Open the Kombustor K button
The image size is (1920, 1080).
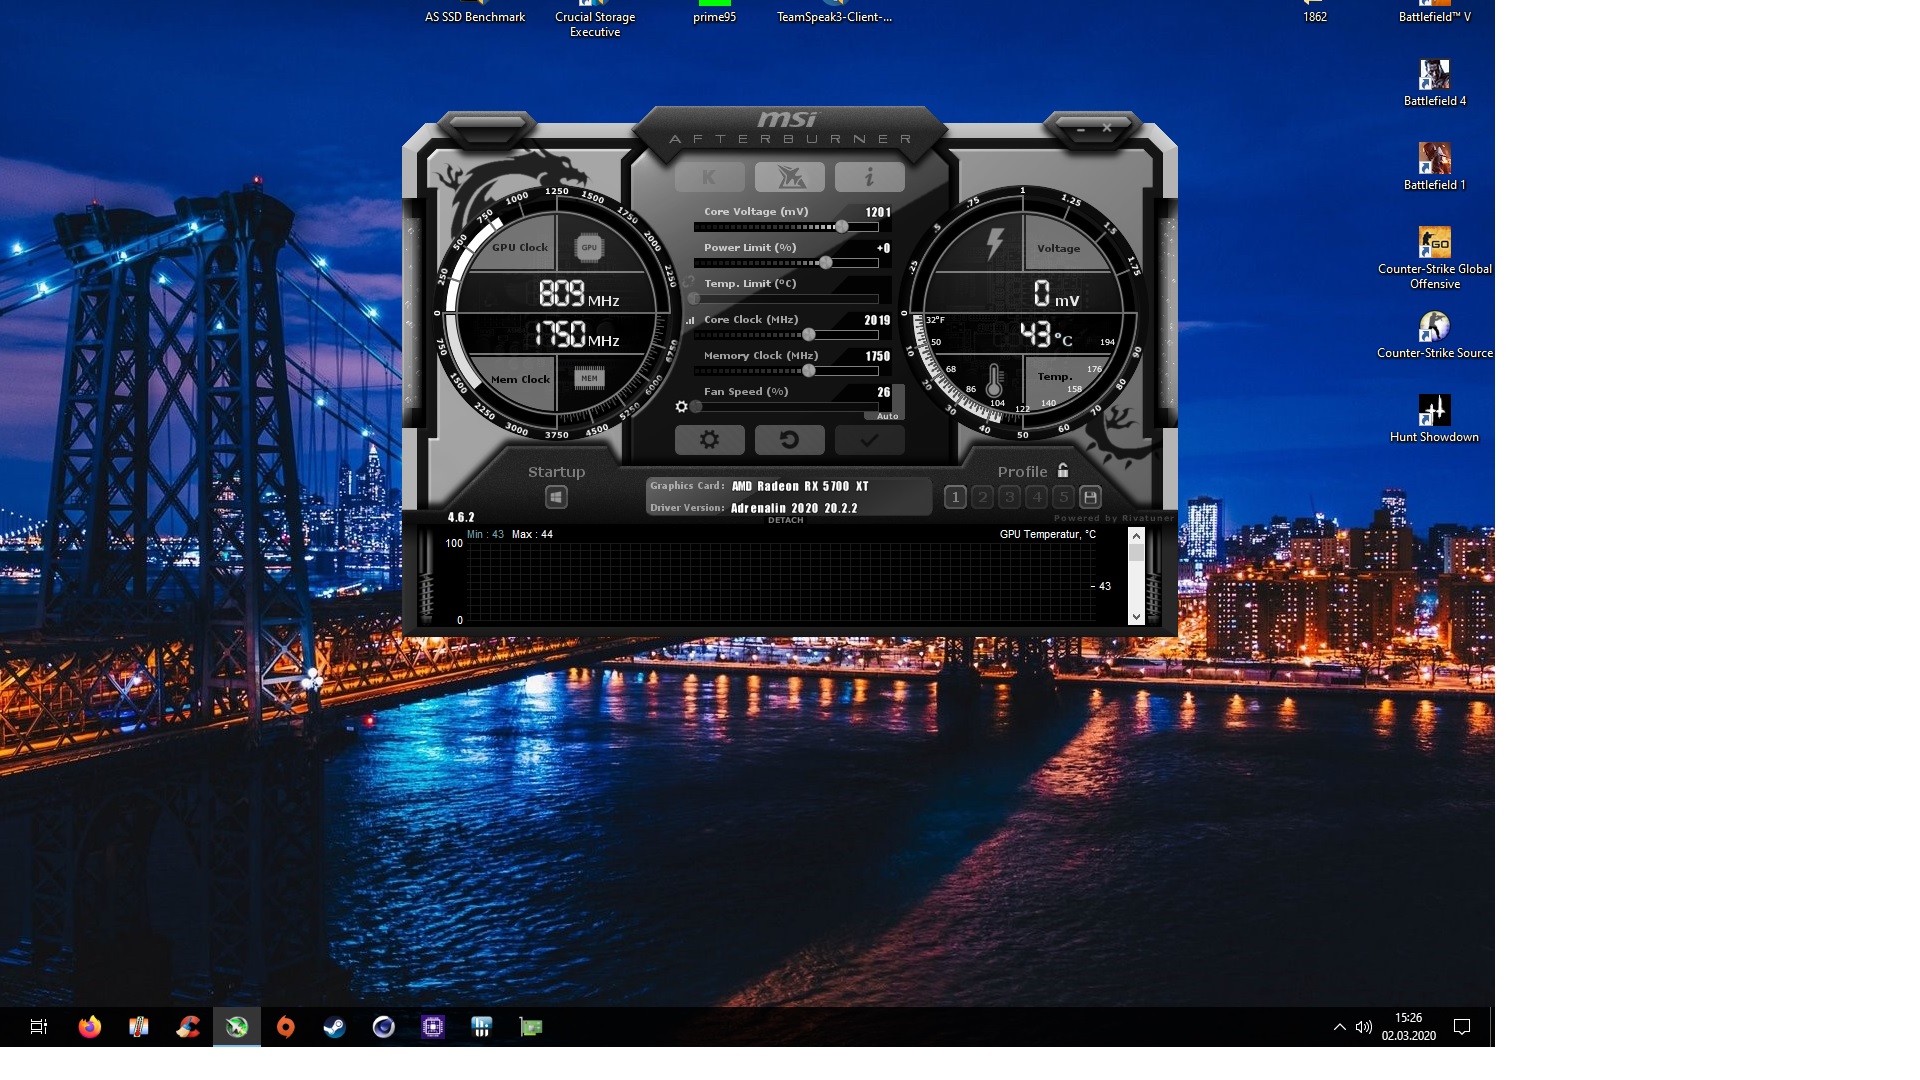pos(709,177)
